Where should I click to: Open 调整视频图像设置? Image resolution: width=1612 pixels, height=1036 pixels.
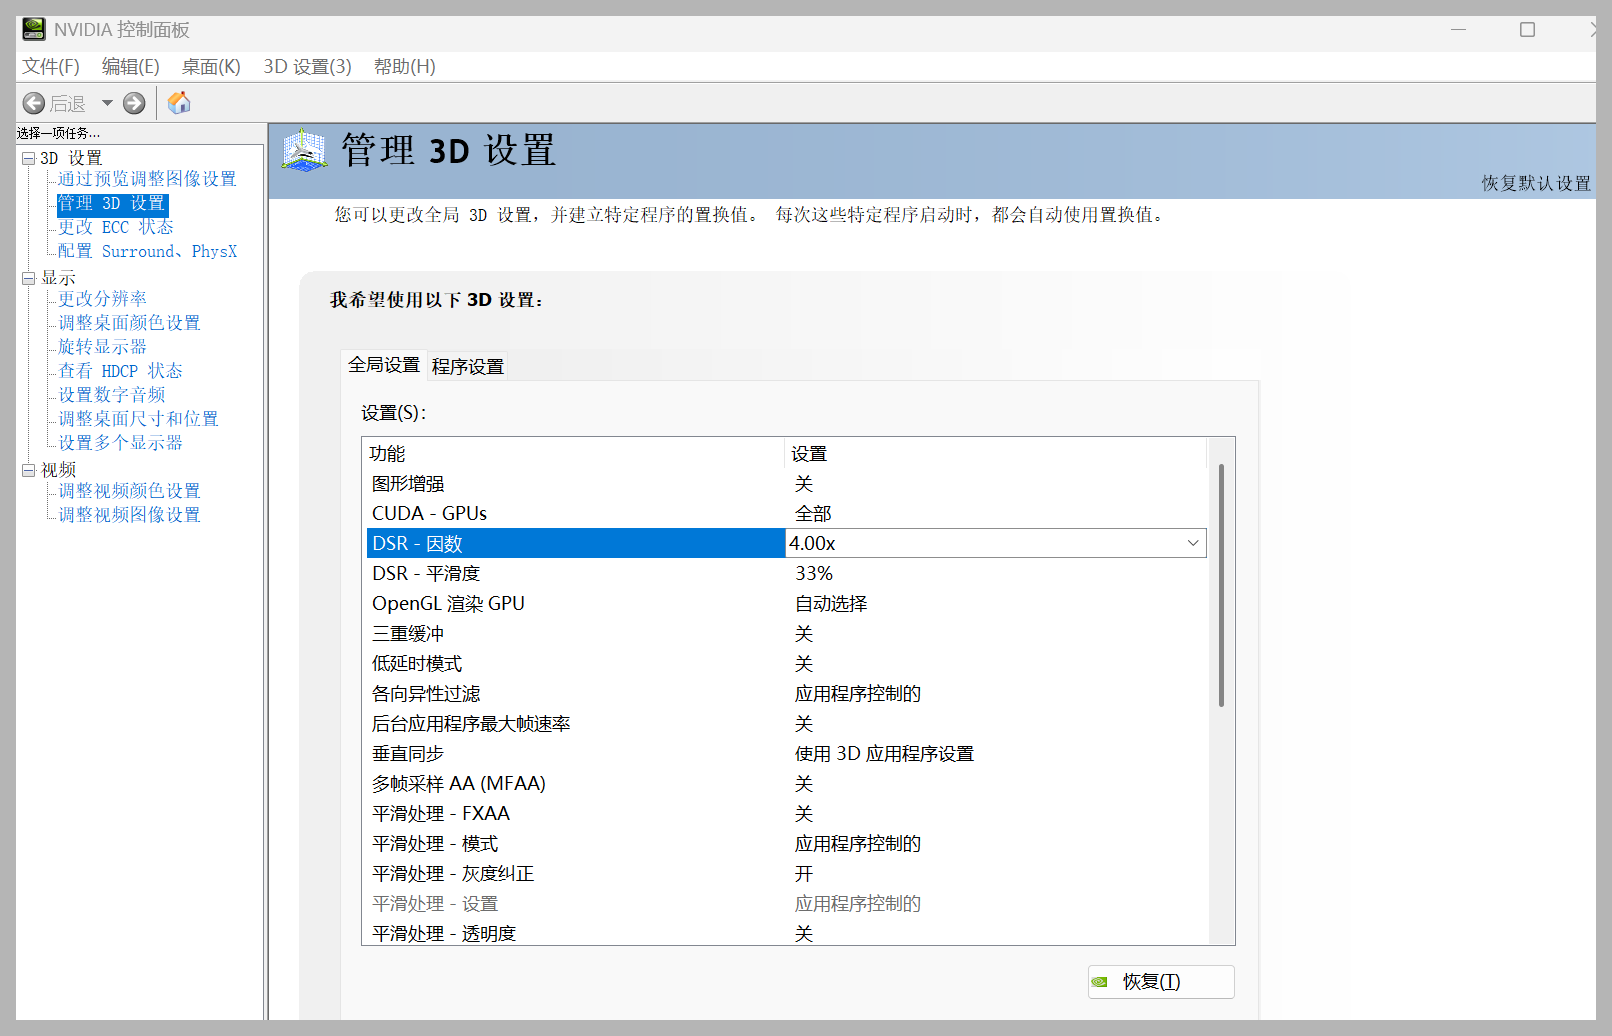coord(129,515)
